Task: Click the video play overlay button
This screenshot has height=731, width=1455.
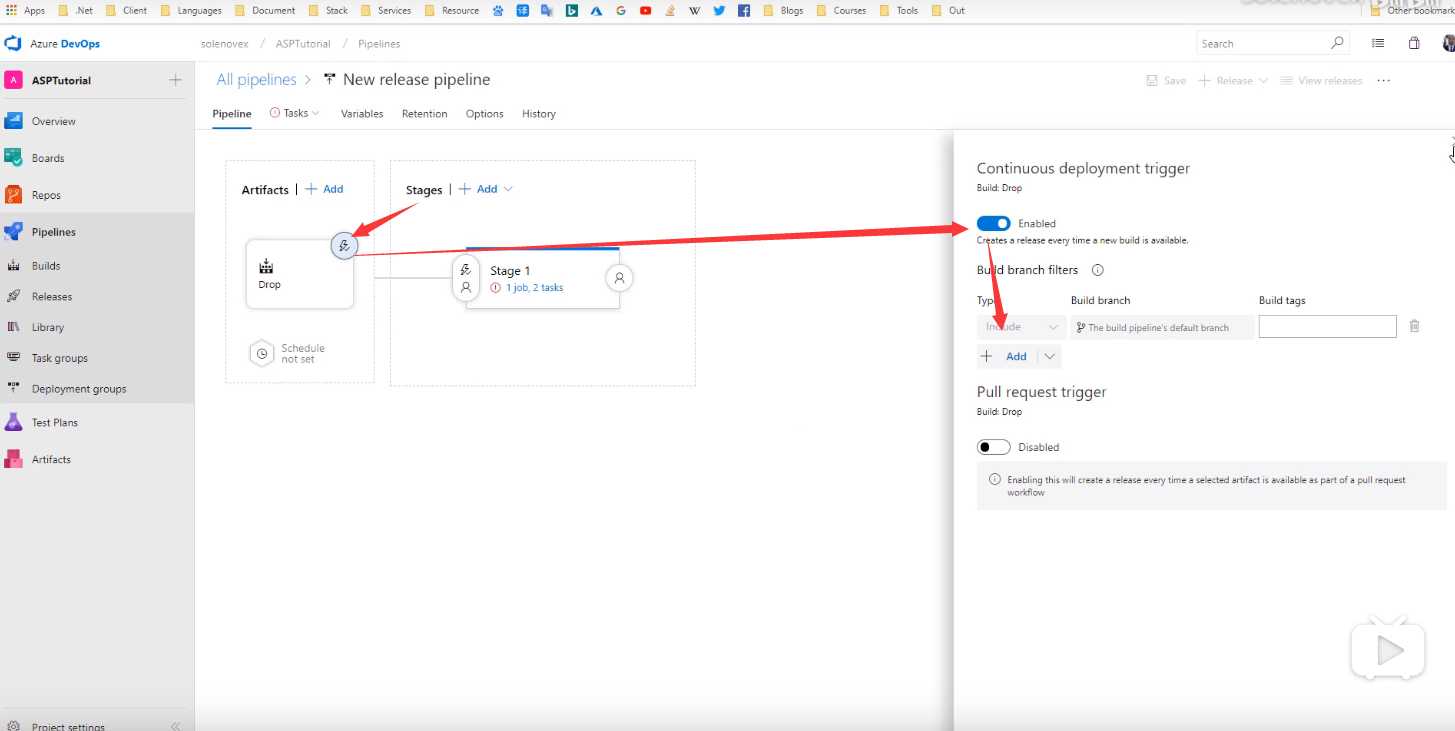Action: (x=1387, y=651)
